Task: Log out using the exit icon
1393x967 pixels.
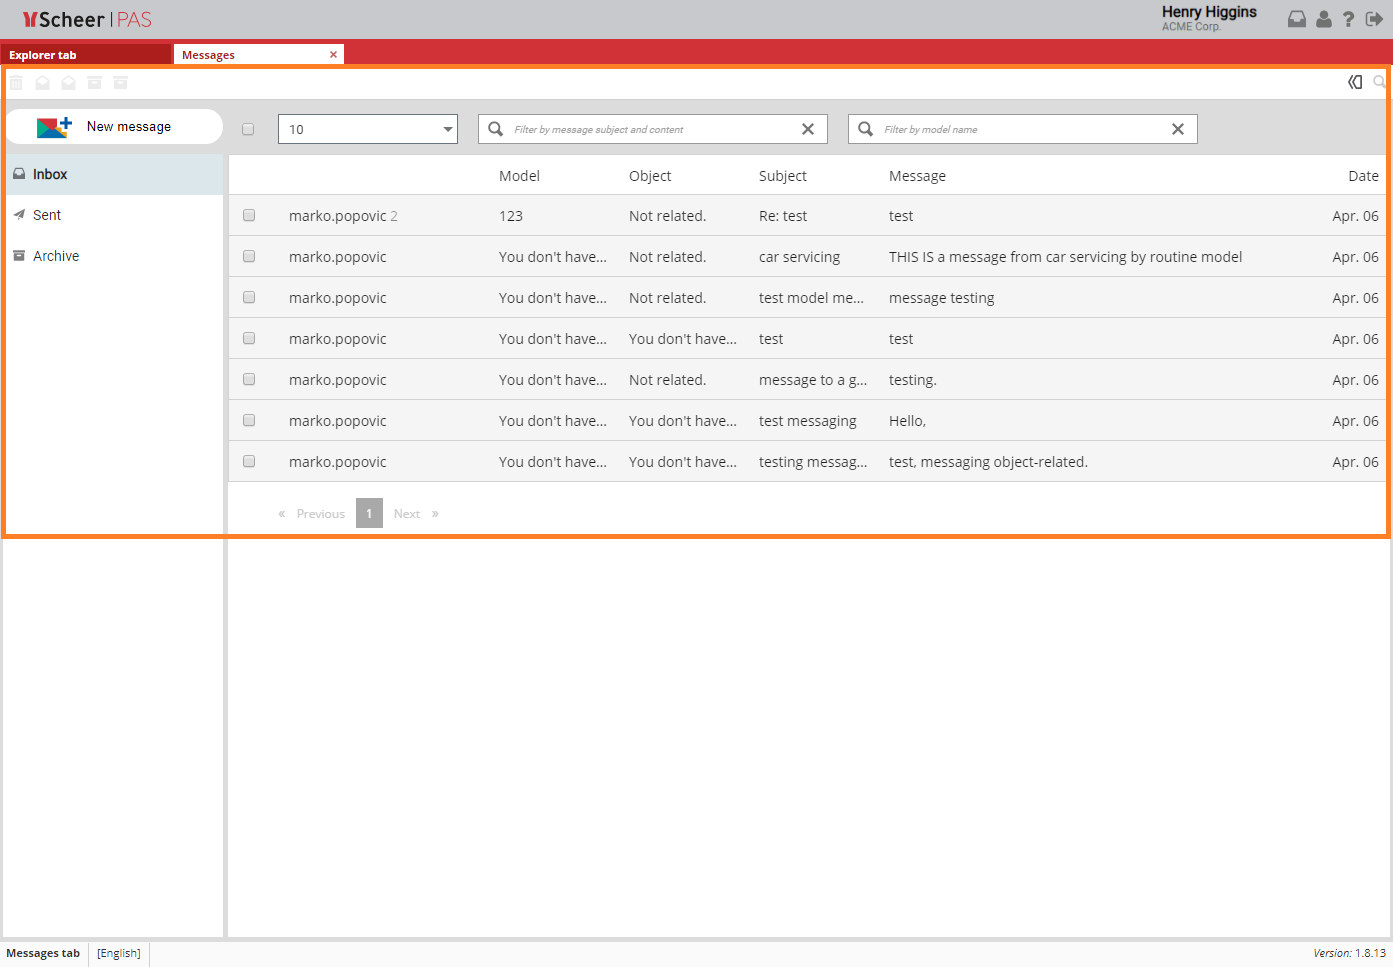Action: [1374, 18]
